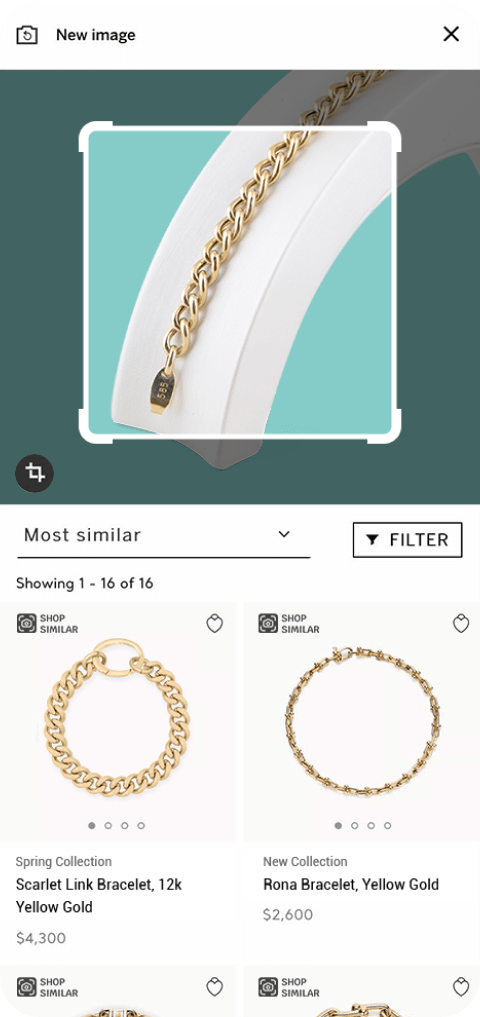
Task: Tap the New image camera icon
Action: [x=27, y=35]
